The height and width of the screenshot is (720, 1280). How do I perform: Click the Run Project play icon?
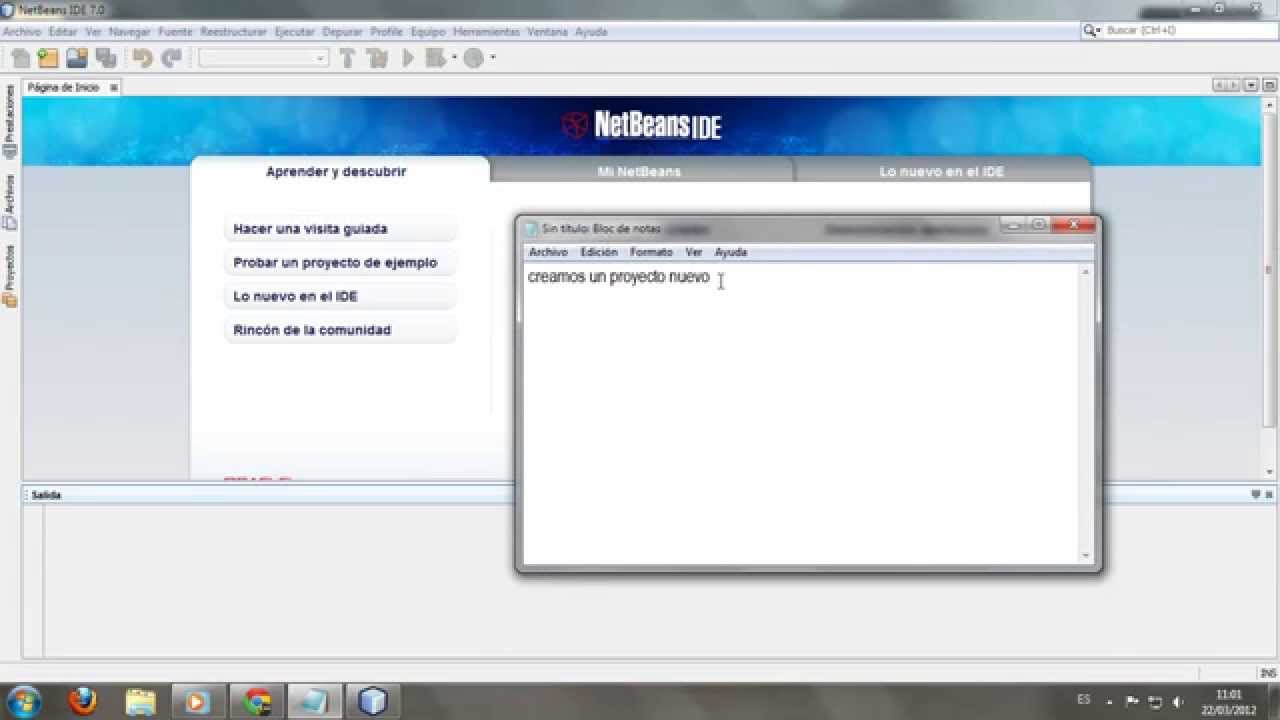(x=407, y=58)
